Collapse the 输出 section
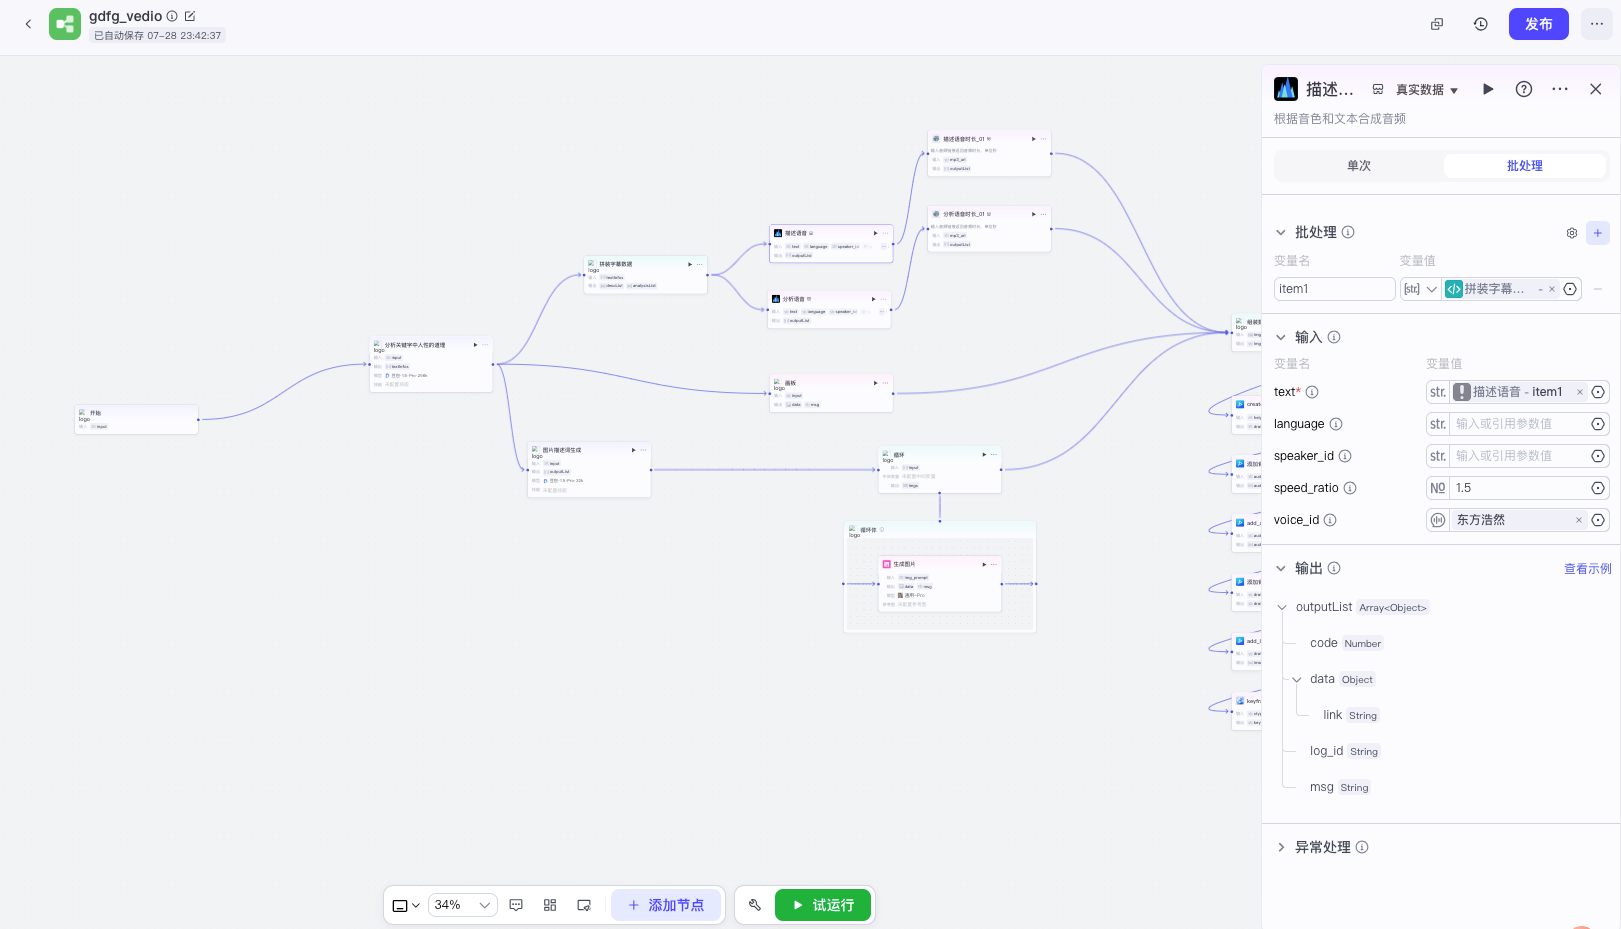This screenshot has height=929, width=1621. coord(1281,568)
